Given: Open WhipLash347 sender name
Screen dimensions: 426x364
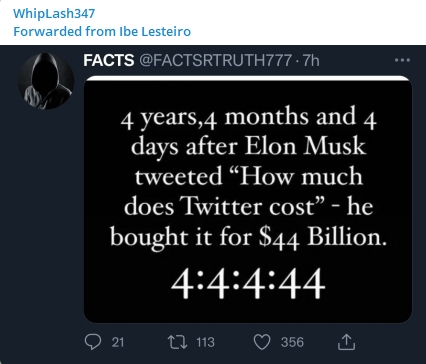Looking at the screenshot, I should point(54,13).
